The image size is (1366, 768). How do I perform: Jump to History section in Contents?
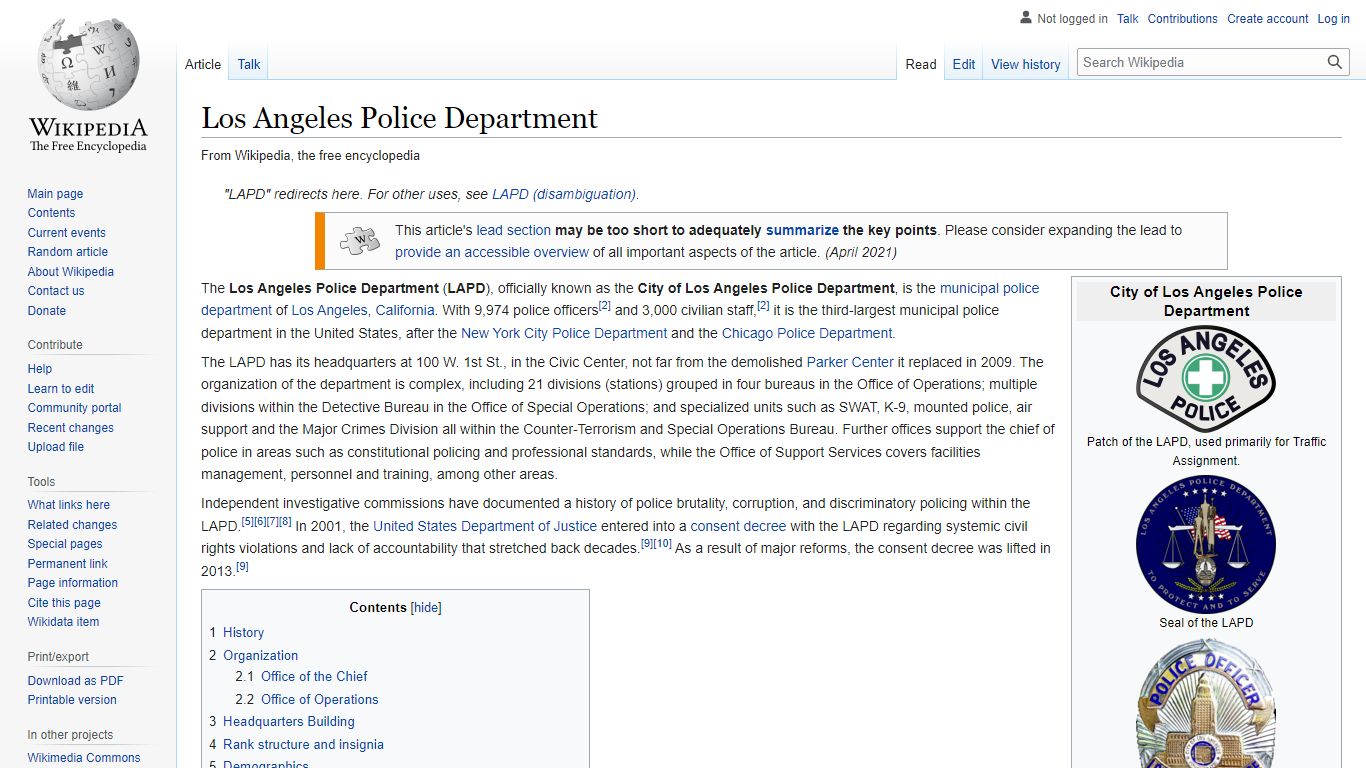click(243, 633)
